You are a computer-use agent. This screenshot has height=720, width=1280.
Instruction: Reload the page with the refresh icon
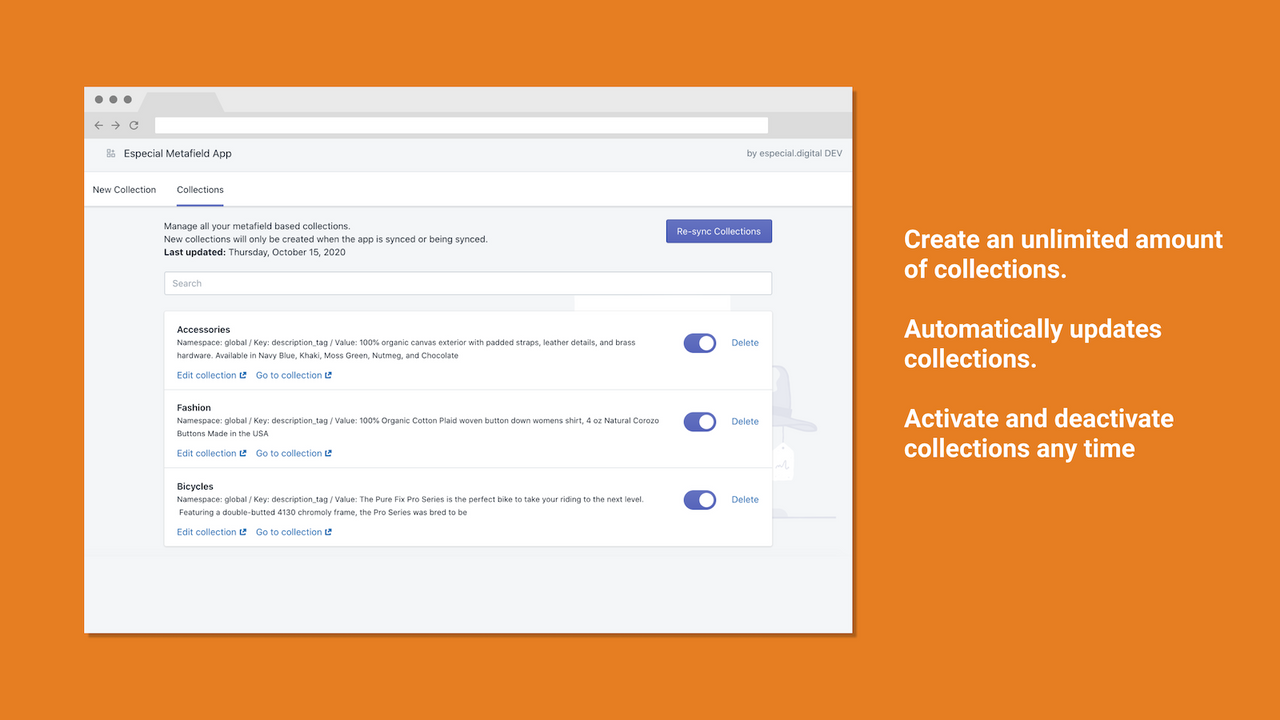133,124
